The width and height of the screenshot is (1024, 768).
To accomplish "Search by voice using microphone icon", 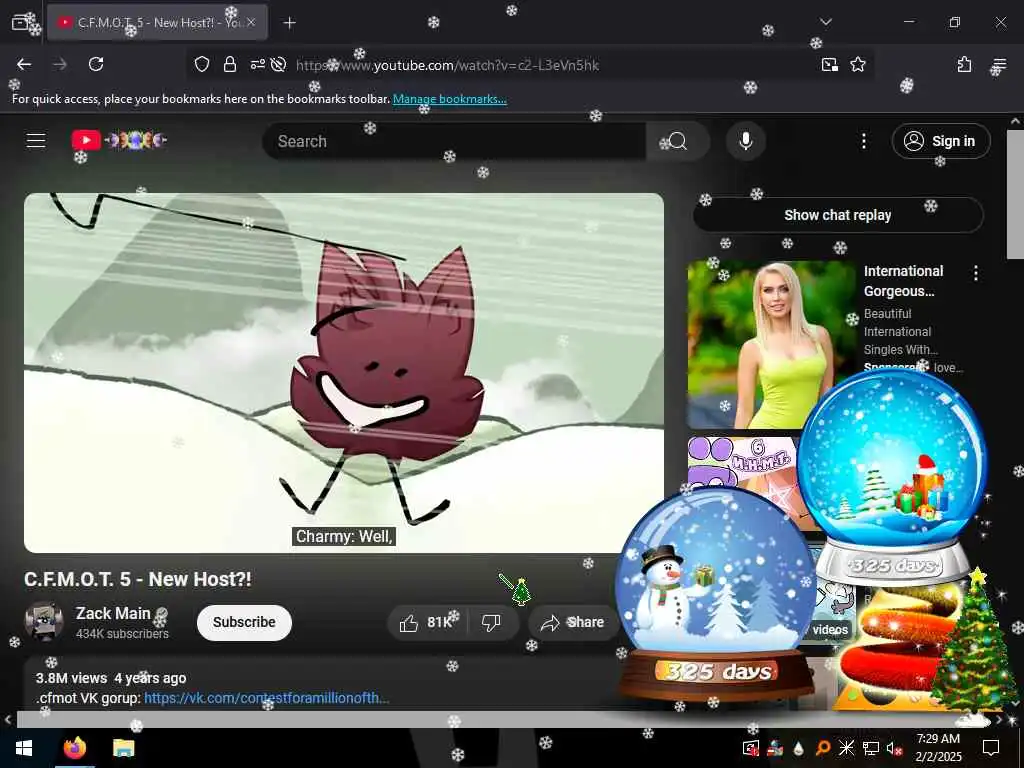I will pos(746,141).
